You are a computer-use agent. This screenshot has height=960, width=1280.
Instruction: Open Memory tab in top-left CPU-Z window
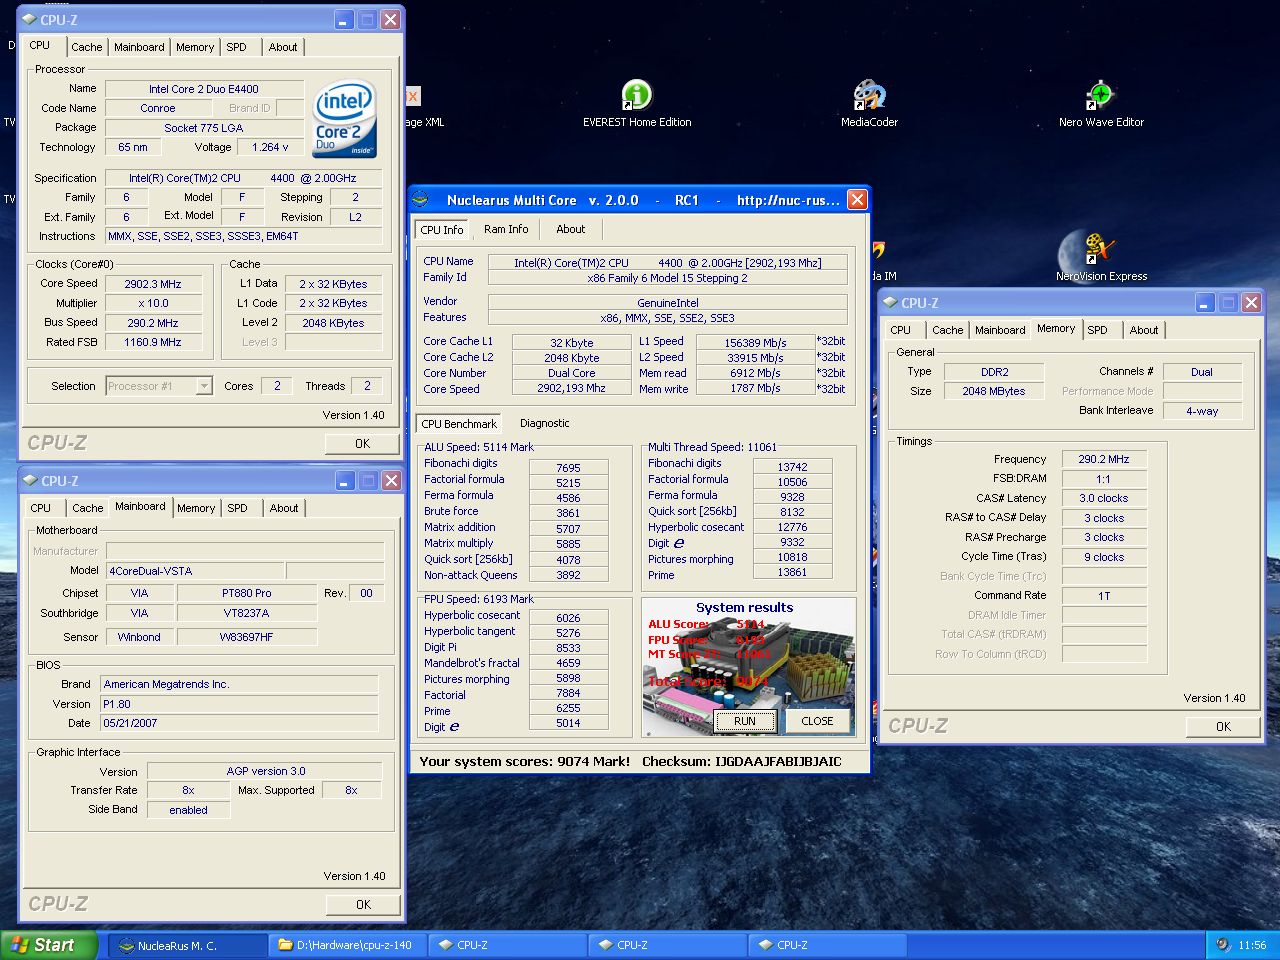coord(195,47)
